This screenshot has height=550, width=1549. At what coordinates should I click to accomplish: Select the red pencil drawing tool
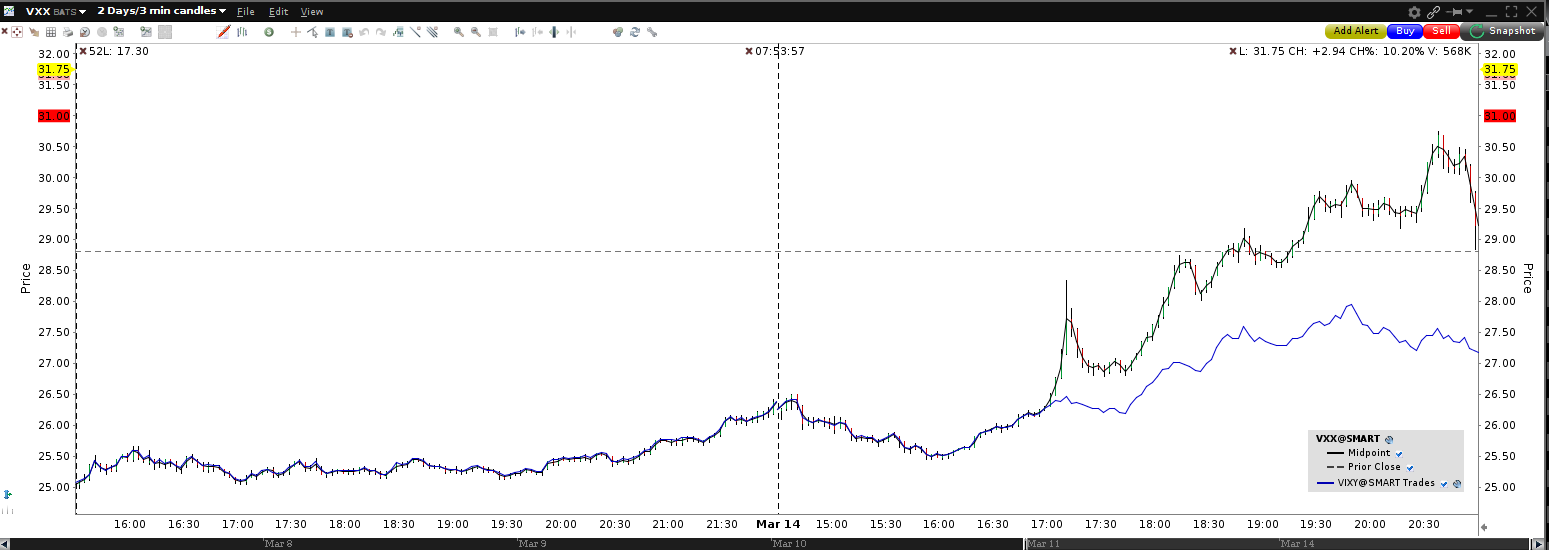(x=224, y=32)
